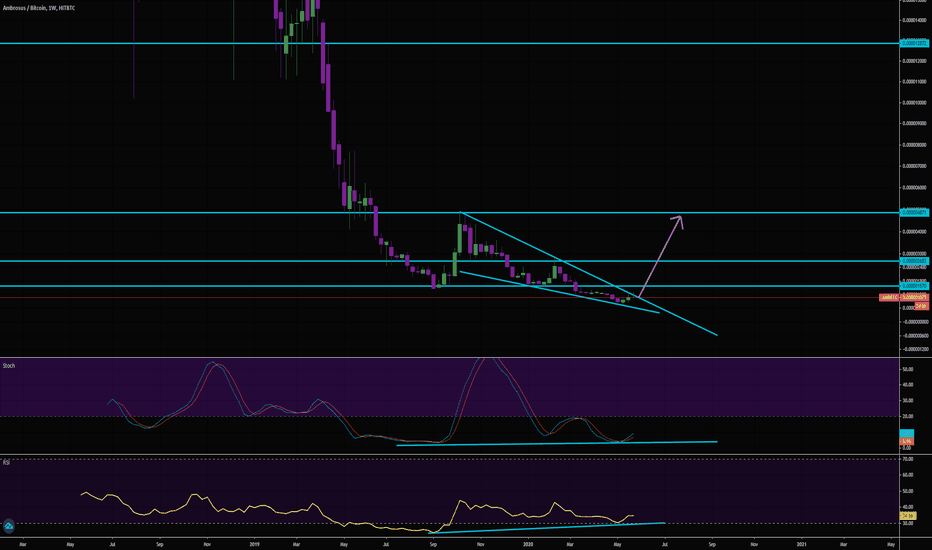Select the RSI indicator label
932x550 pixels.
[x=6, y=462]
